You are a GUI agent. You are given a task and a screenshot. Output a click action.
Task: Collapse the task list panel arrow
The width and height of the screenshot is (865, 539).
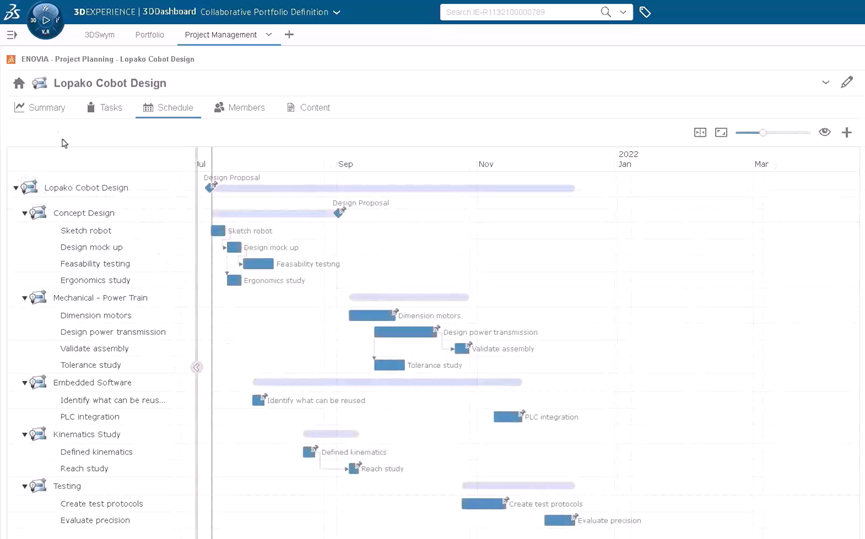click(x=197, y=367)
